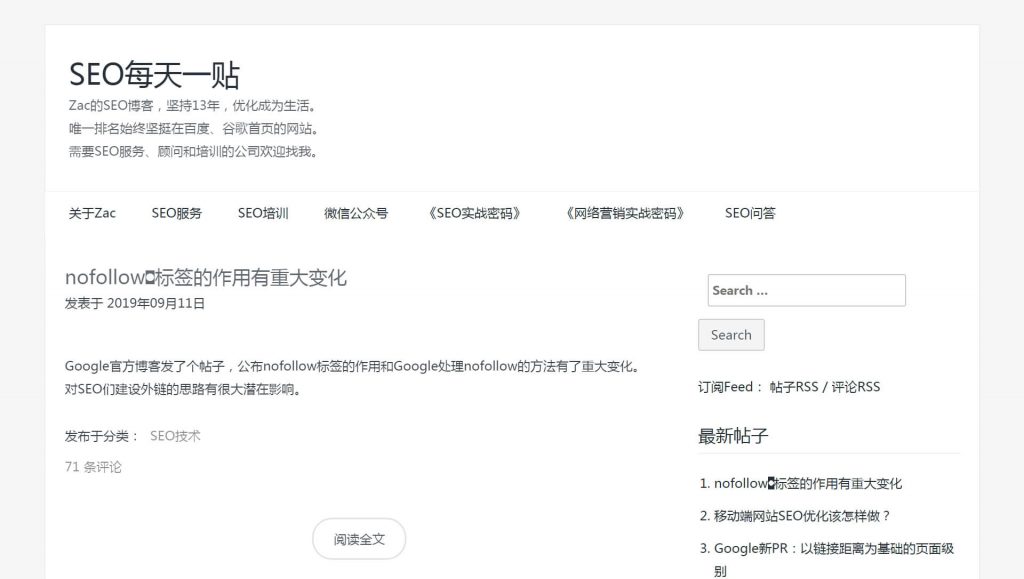The height and width of the screenshot is (579, 1024).
Task: Subscribe via the 帖子RSS link
Action: click(x=793, y=387)
